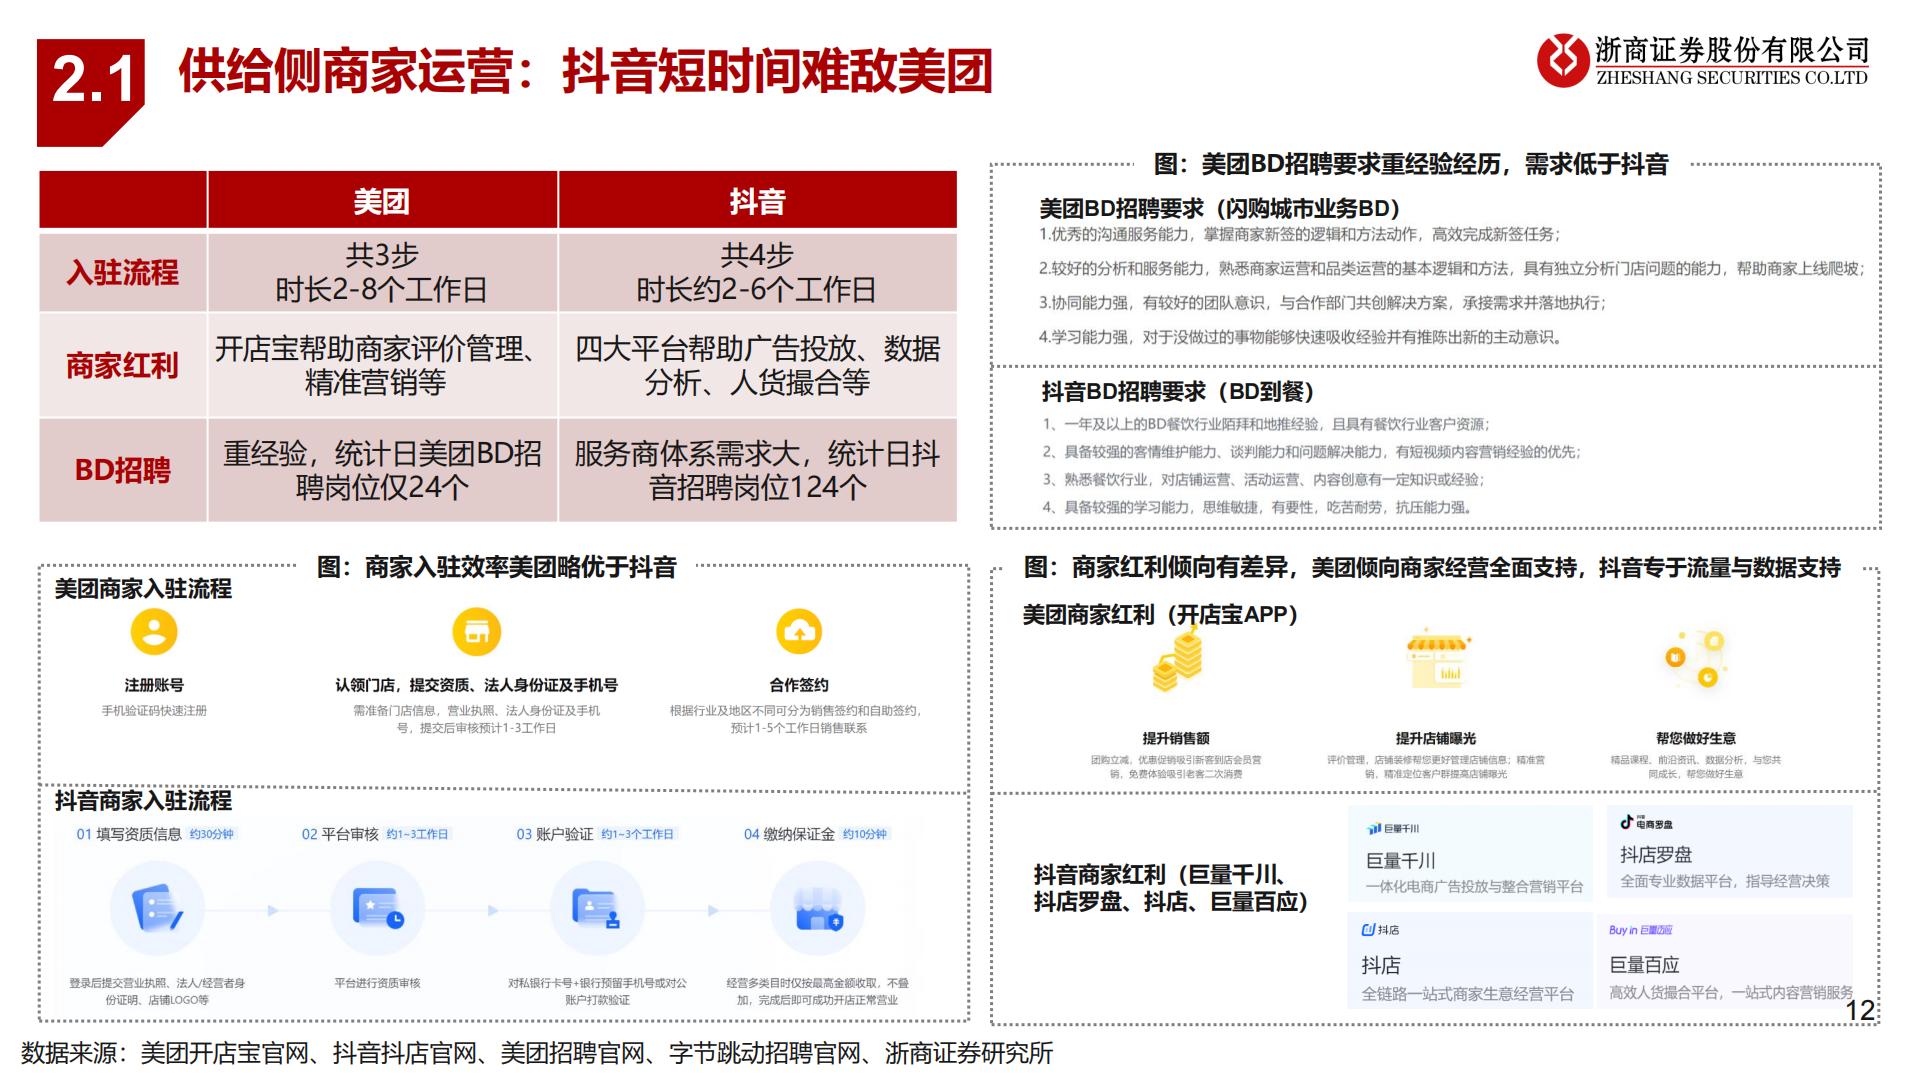The image size is (1920, 1080).
Task: Select the 抖店 platform card
Action: 1470,960
